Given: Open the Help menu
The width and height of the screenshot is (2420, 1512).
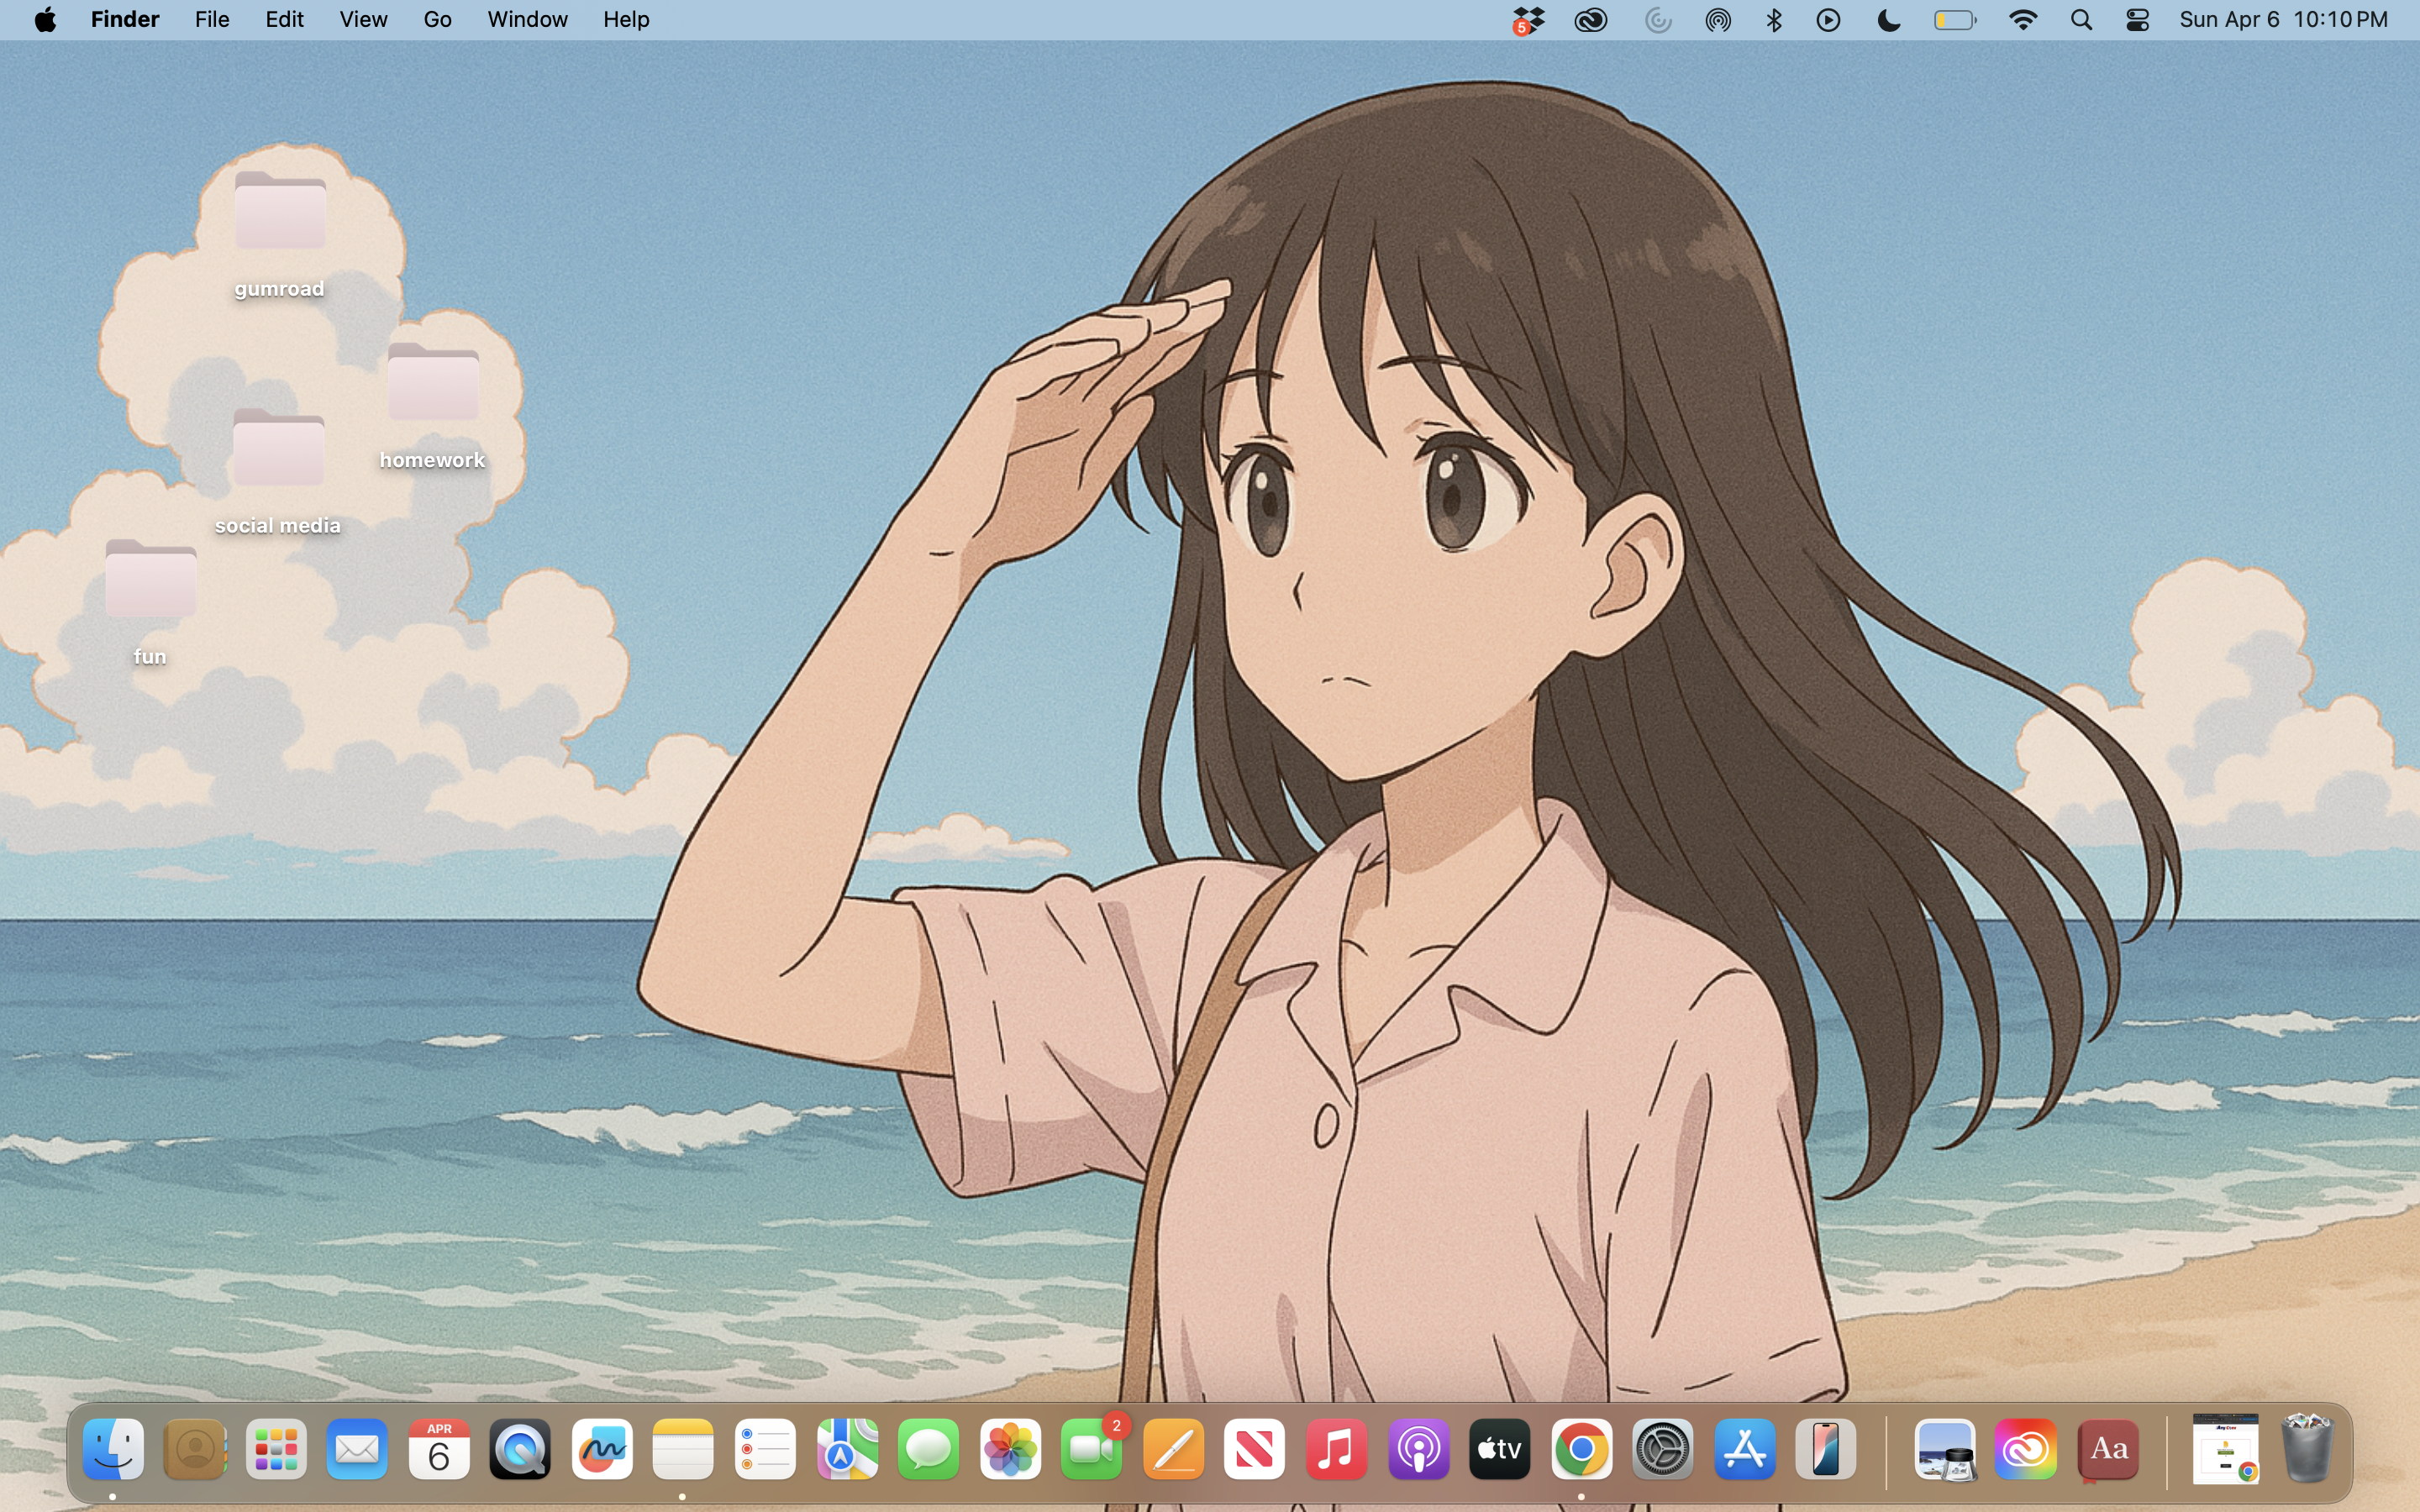Looking at the screenshot, I should click(627, 20).
